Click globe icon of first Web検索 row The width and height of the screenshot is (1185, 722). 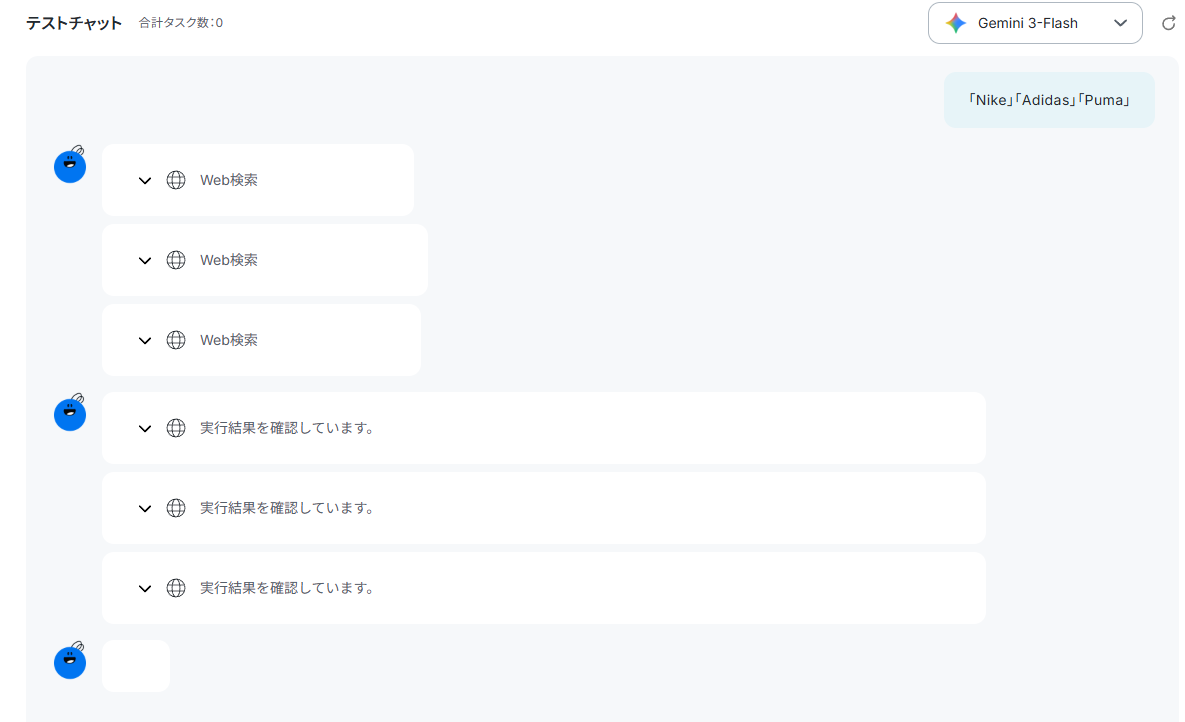click(x=176, y=180)
